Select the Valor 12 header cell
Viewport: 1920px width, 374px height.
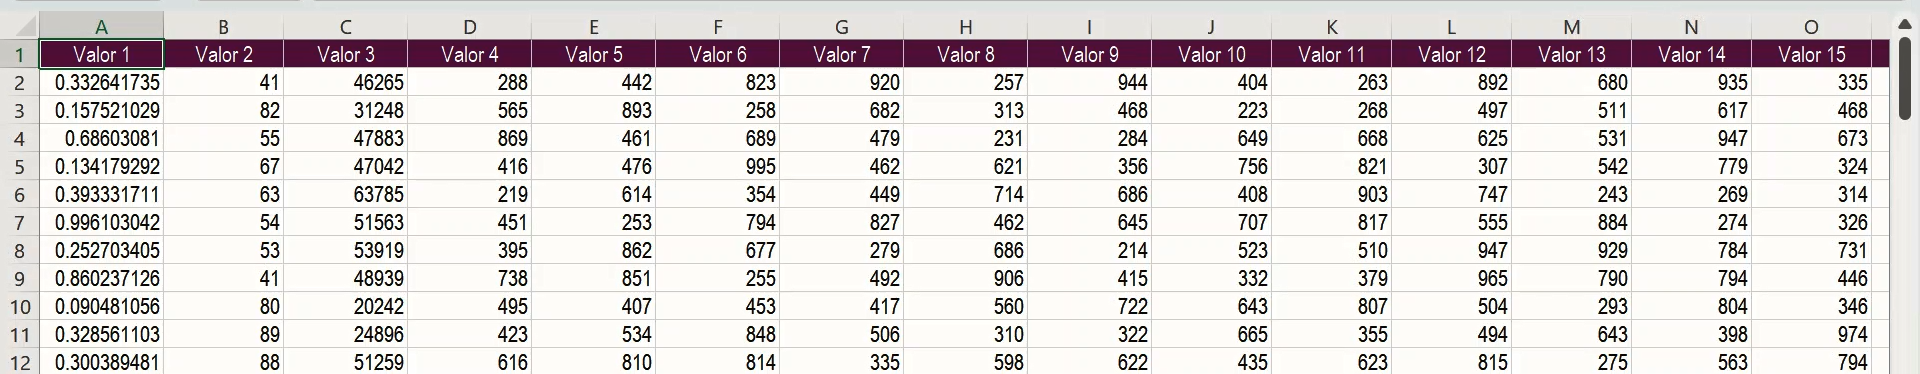click(x=1451, y=54)
